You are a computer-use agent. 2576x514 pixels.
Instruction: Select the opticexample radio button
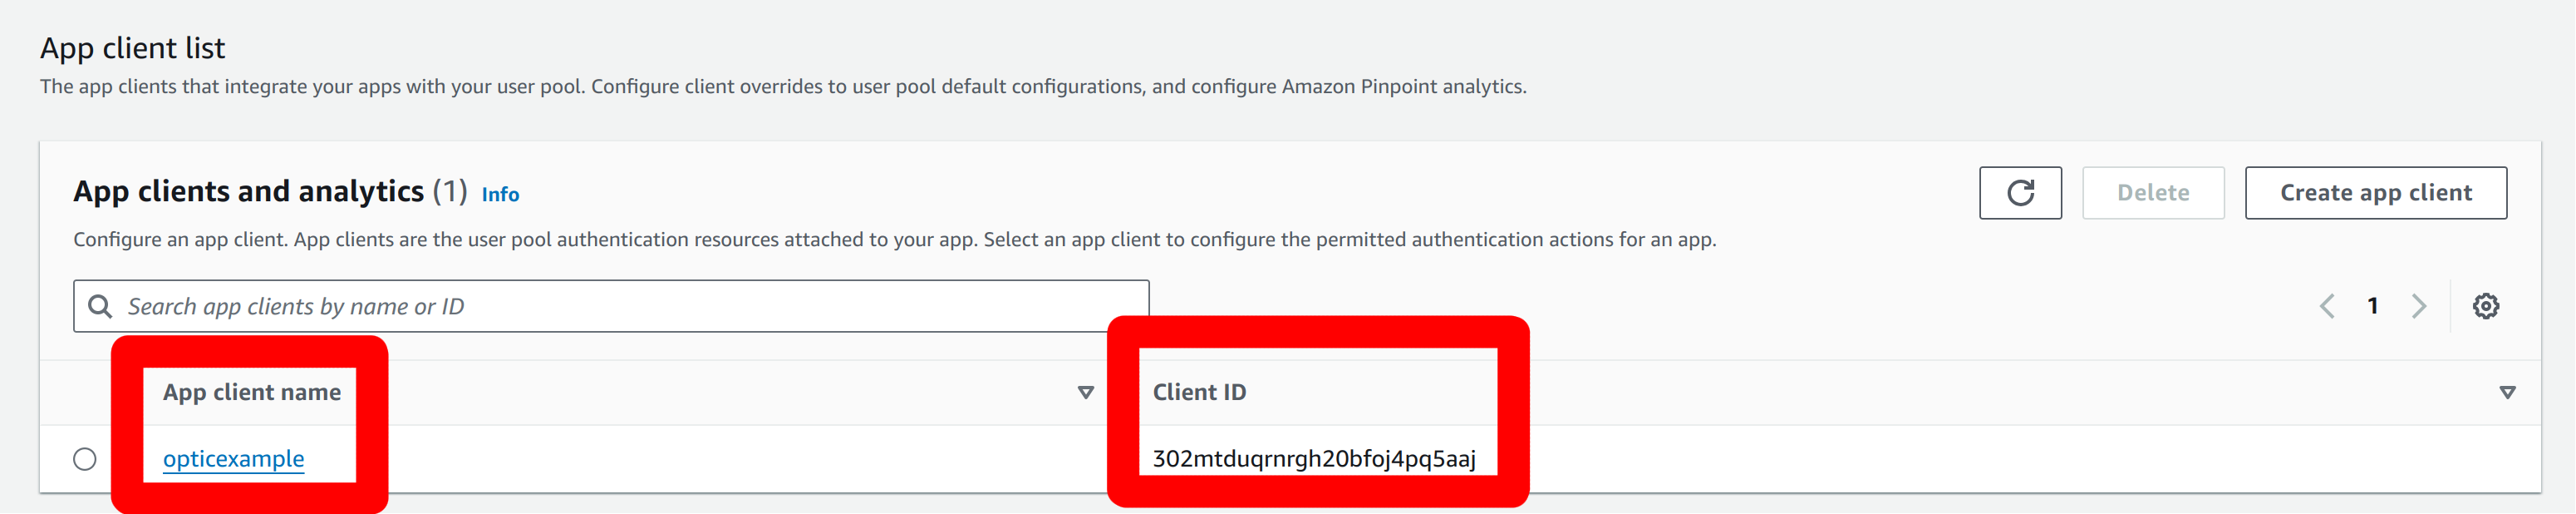(x=85, y=459)
